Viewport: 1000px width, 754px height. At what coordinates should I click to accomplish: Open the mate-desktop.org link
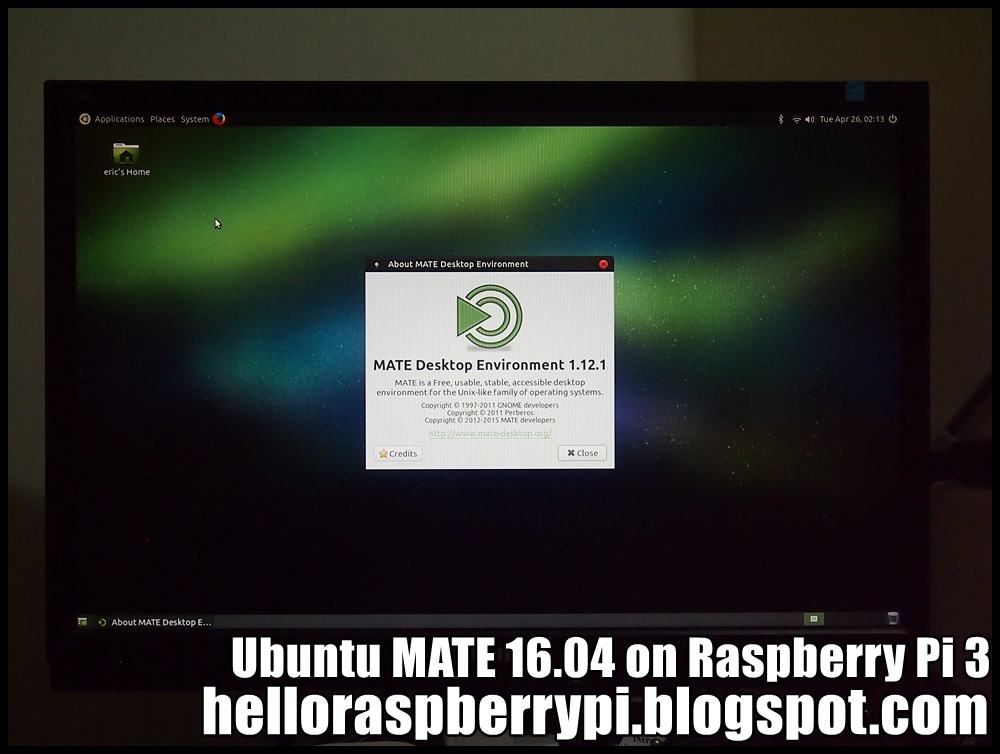(x=490, y=433)
